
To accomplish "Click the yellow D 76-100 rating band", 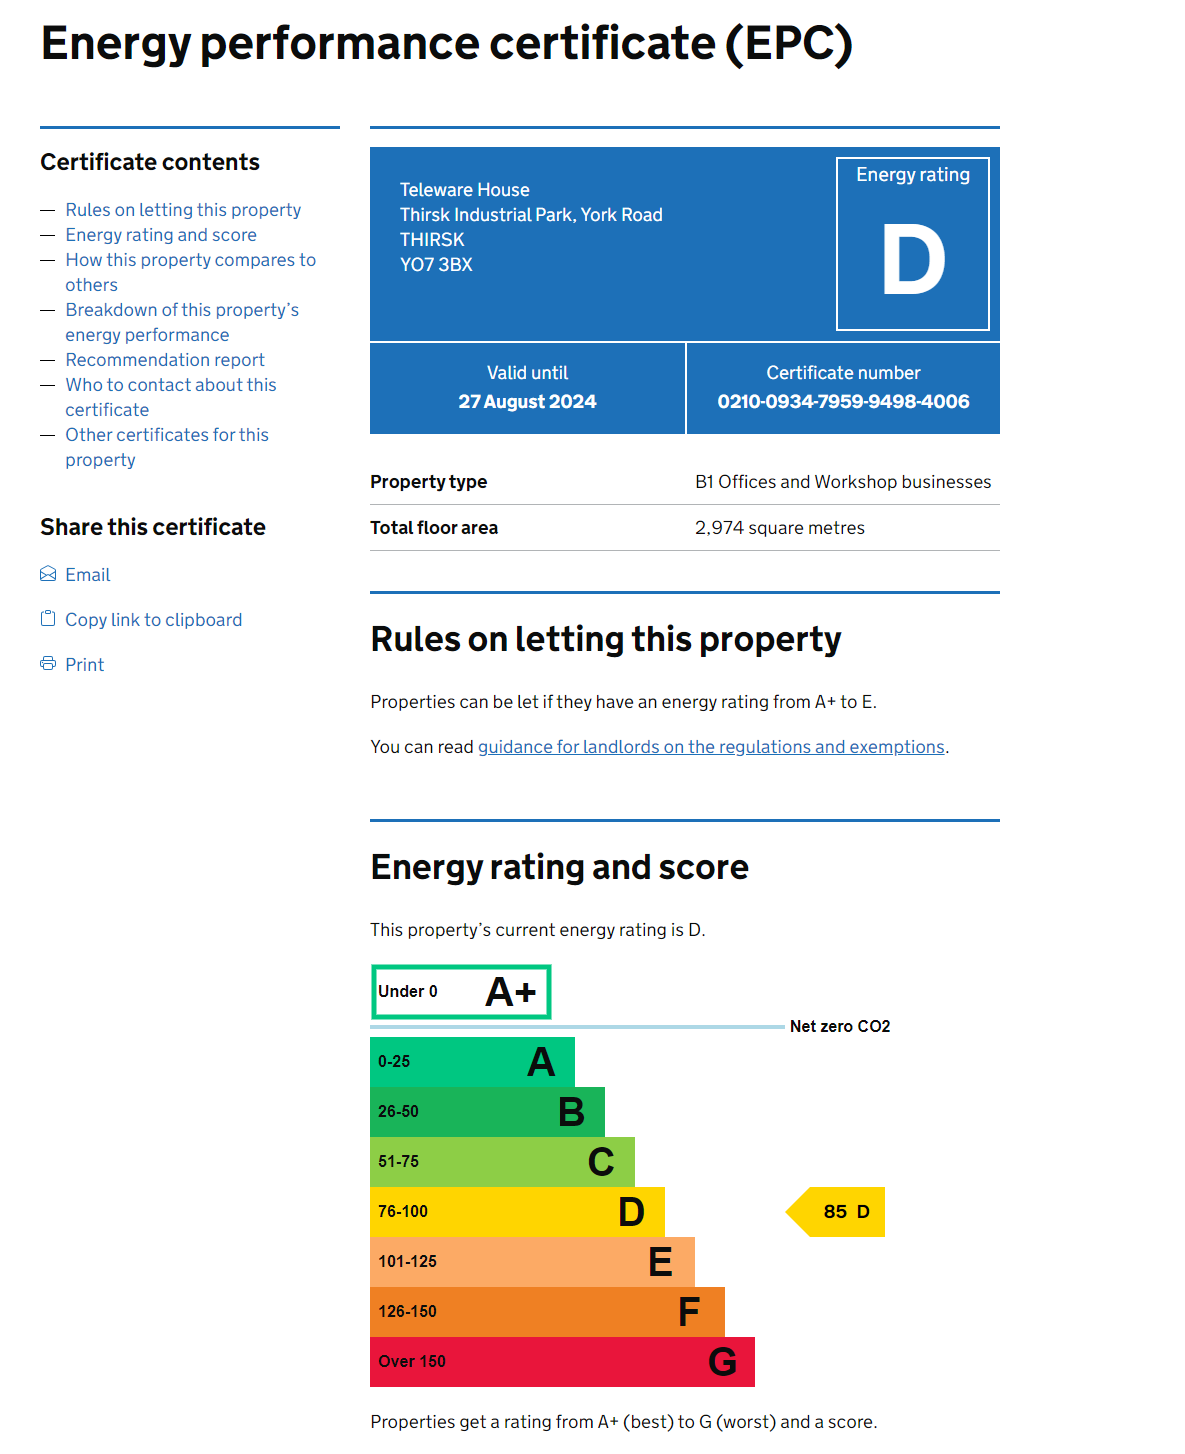I will 516,1212.
